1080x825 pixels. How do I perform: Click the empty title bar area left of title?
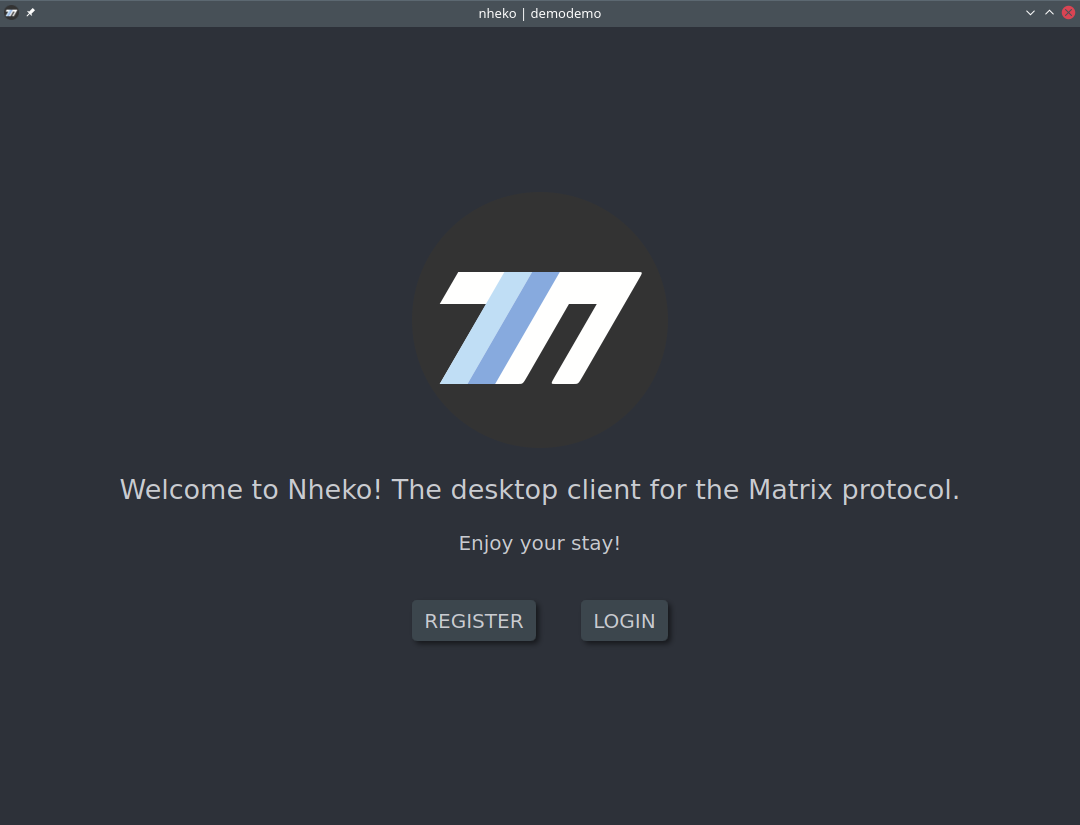[x=250, y=13]
